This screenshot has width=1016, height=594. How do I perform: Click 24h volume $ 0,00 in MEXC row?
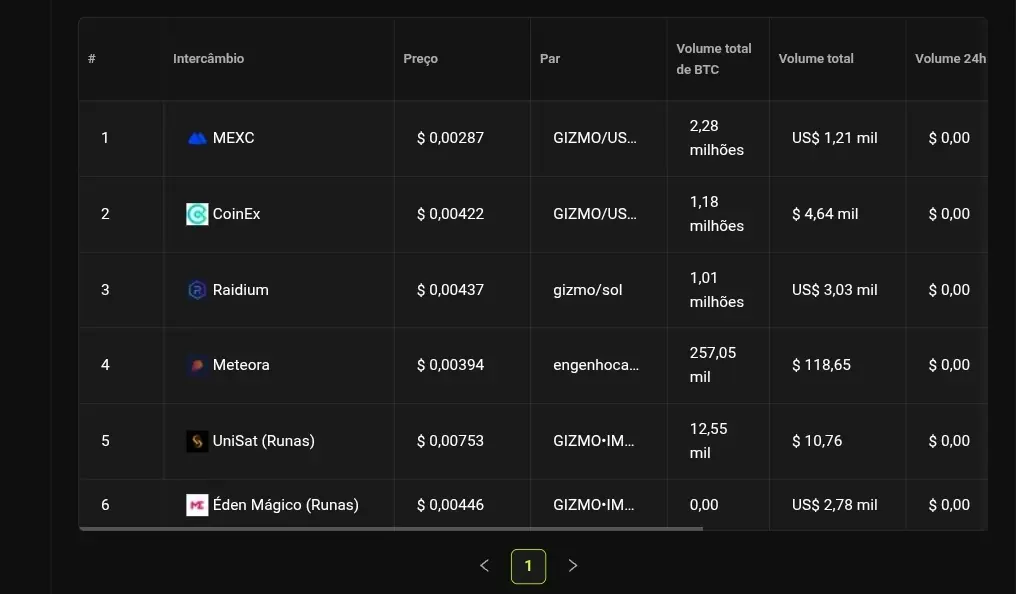click(949, 138)
